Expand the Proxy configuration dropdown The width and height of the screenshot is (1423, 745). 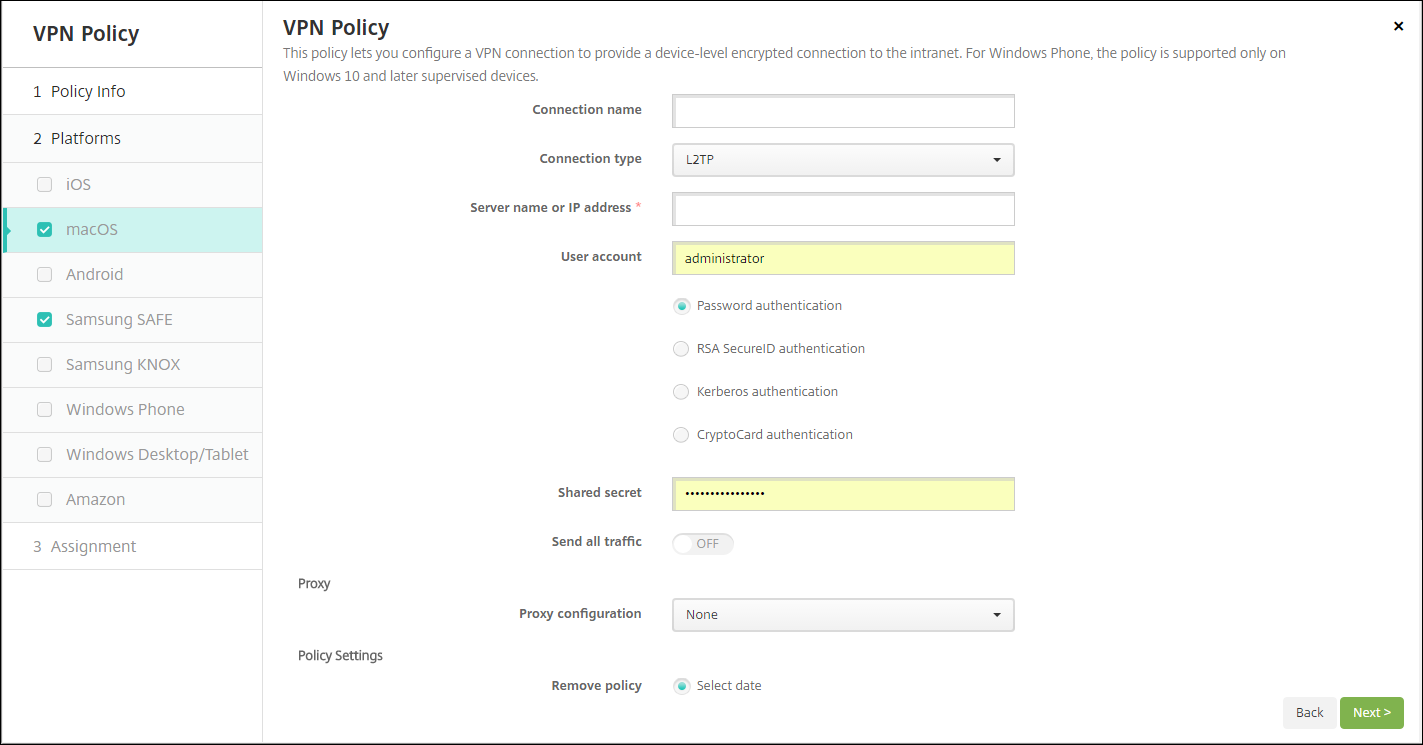click(843, 615)
